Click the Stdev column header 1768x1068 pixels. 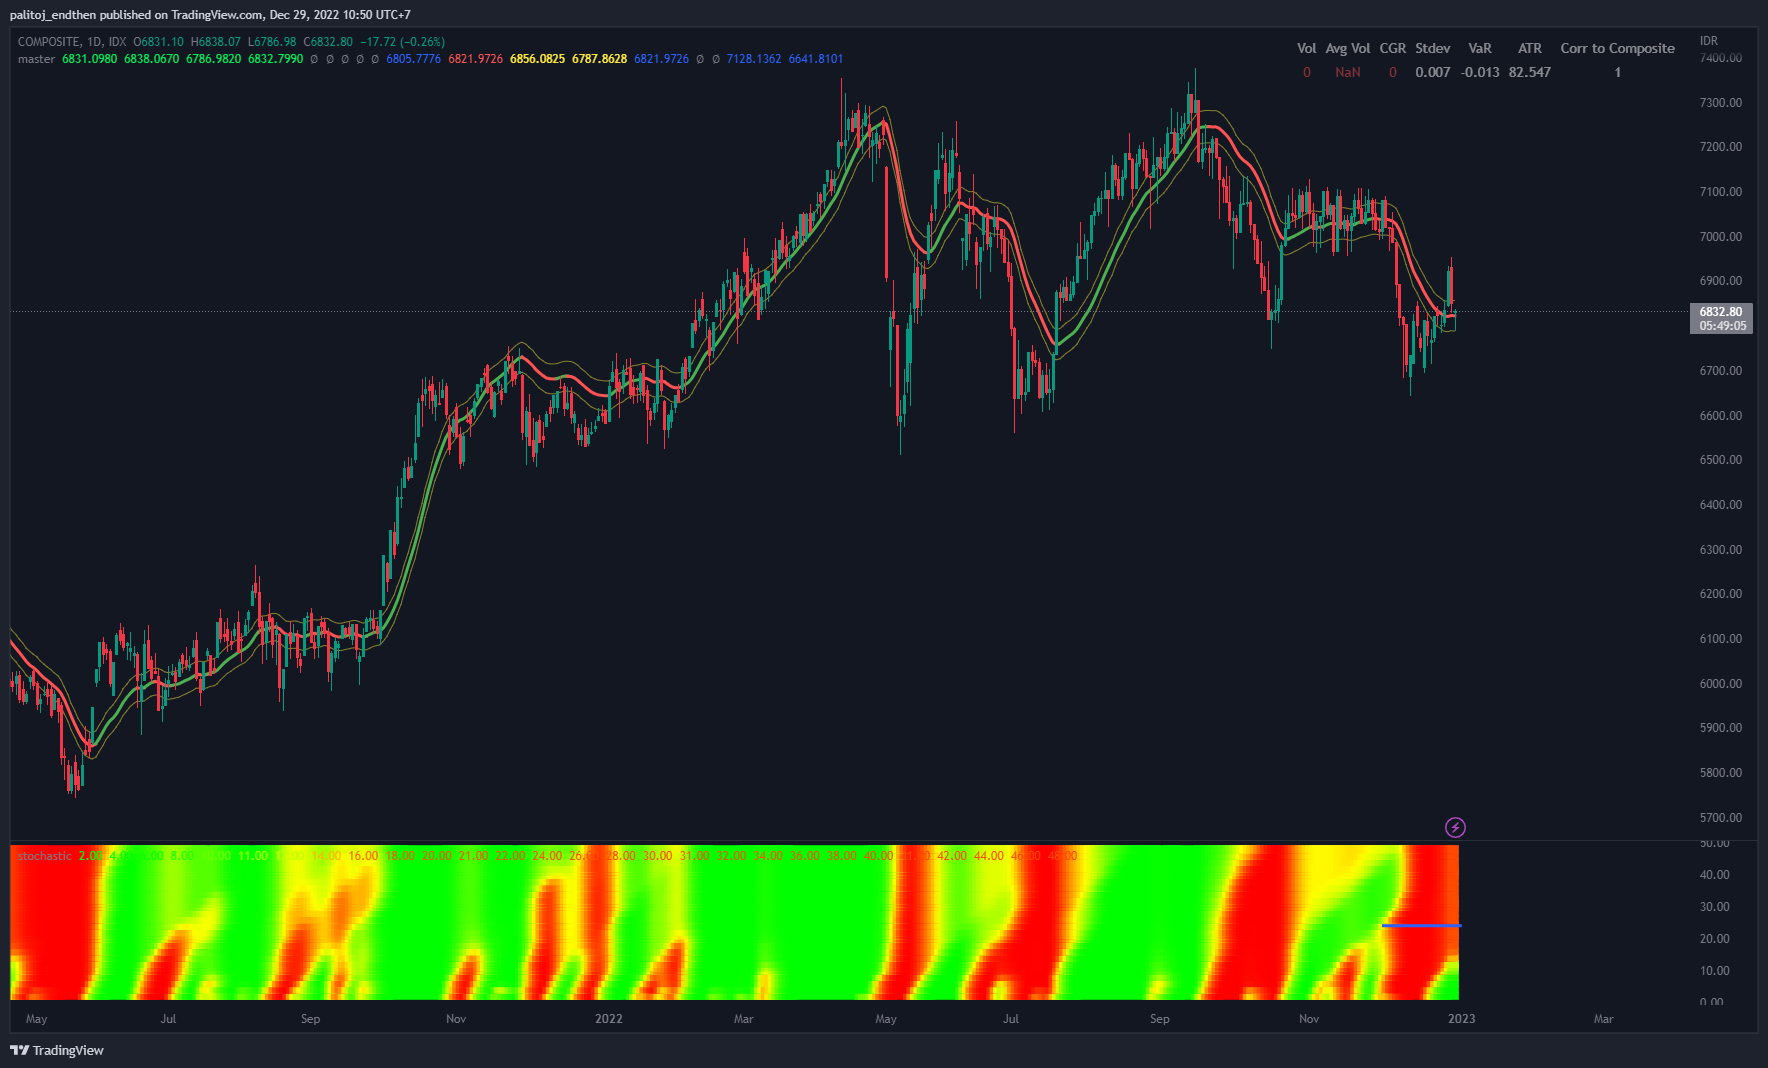[x=1432, y=48]
